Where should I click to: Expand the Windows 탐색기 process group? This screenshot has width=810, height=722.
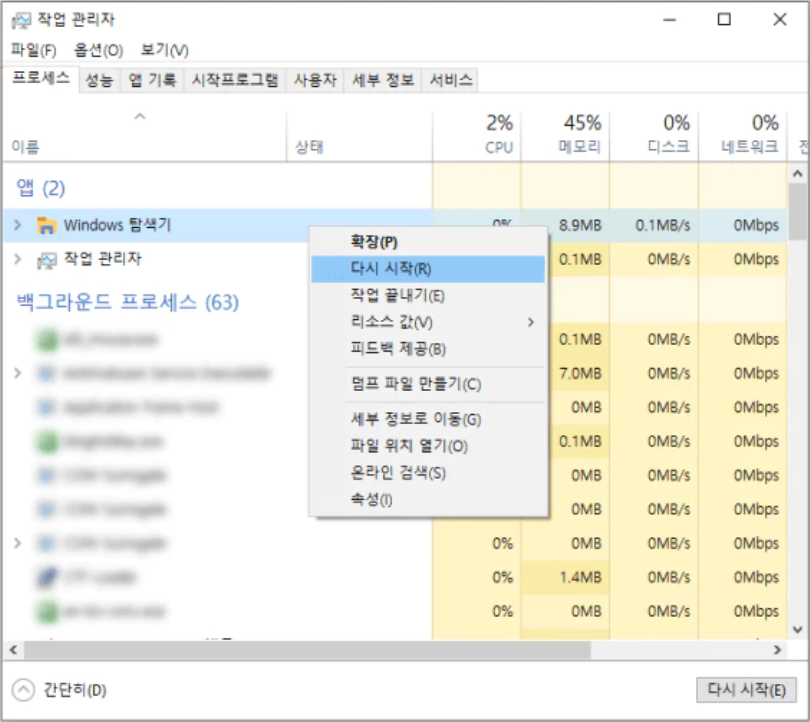(x=18, y=225)
